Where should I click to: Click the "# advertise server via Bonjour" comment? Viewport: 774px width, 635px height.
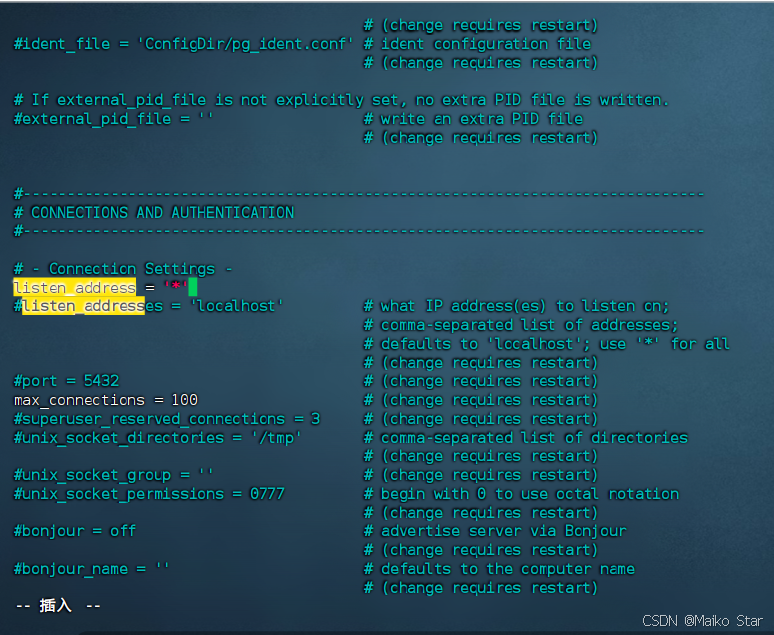495,531
